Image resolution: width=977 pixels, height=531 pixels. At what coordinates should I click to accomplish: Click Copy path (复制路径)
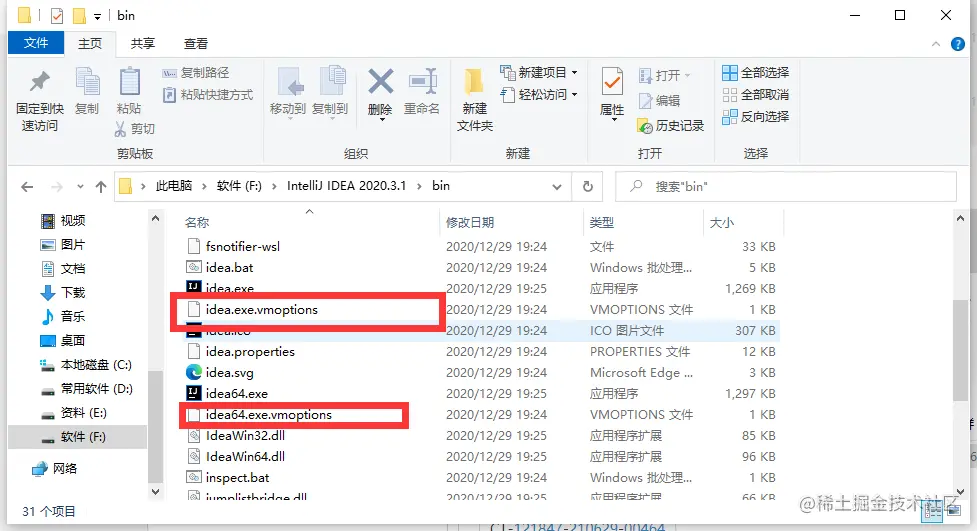[196, 73]
